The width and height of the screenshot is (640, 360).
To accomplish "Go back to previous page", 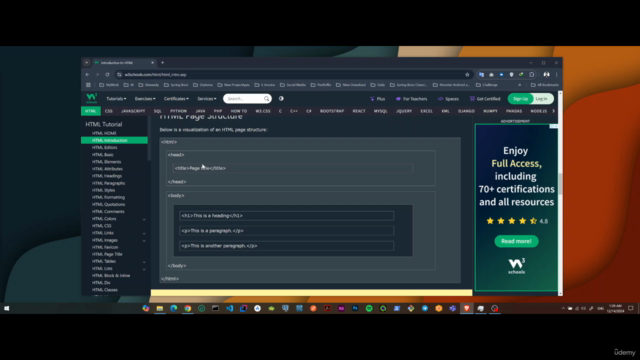I will click(x=87, y=75).
